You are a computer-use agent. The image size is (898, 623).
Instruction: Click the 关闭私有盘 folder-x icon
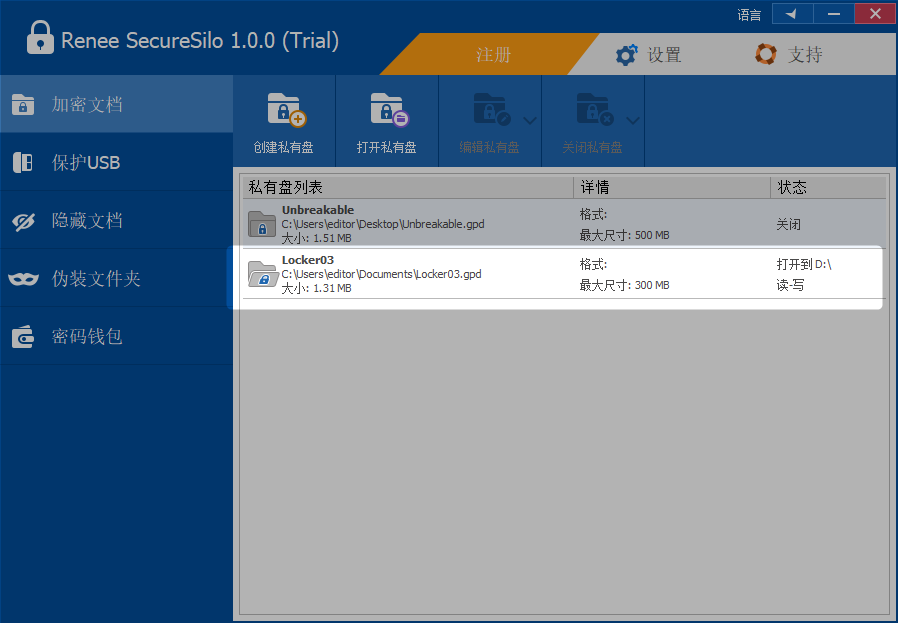click(x=594, y=109)
